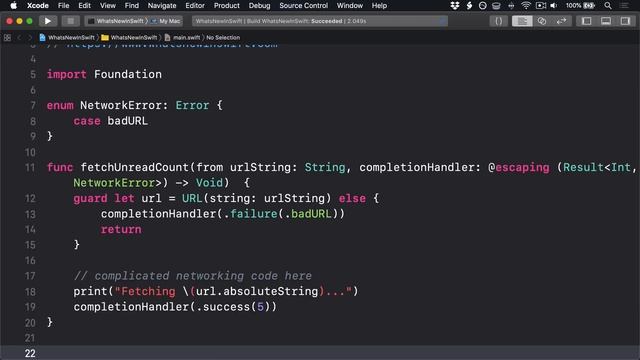
Task: Open the volume control in menu bar
Action: pyautogui.click(x=554, y=5)
